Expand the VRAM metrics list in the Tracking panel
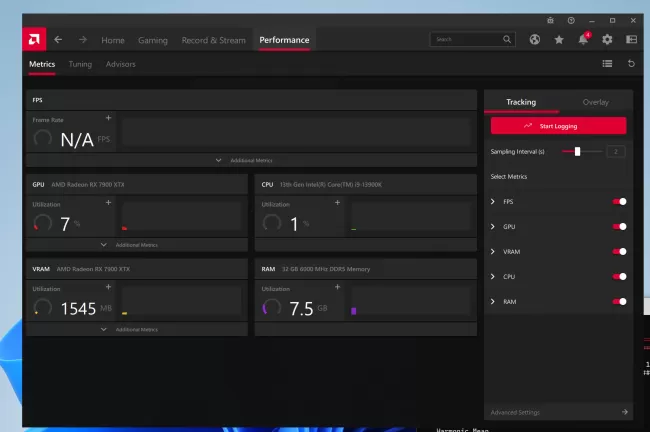 coord(493,252)
